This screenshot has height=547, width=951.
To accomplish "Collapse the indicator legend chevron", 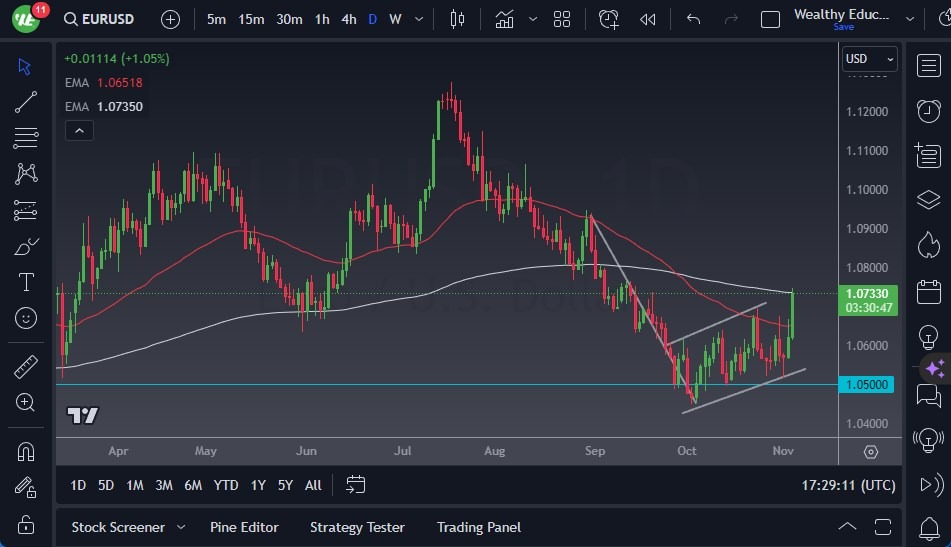I will [78, 130].
